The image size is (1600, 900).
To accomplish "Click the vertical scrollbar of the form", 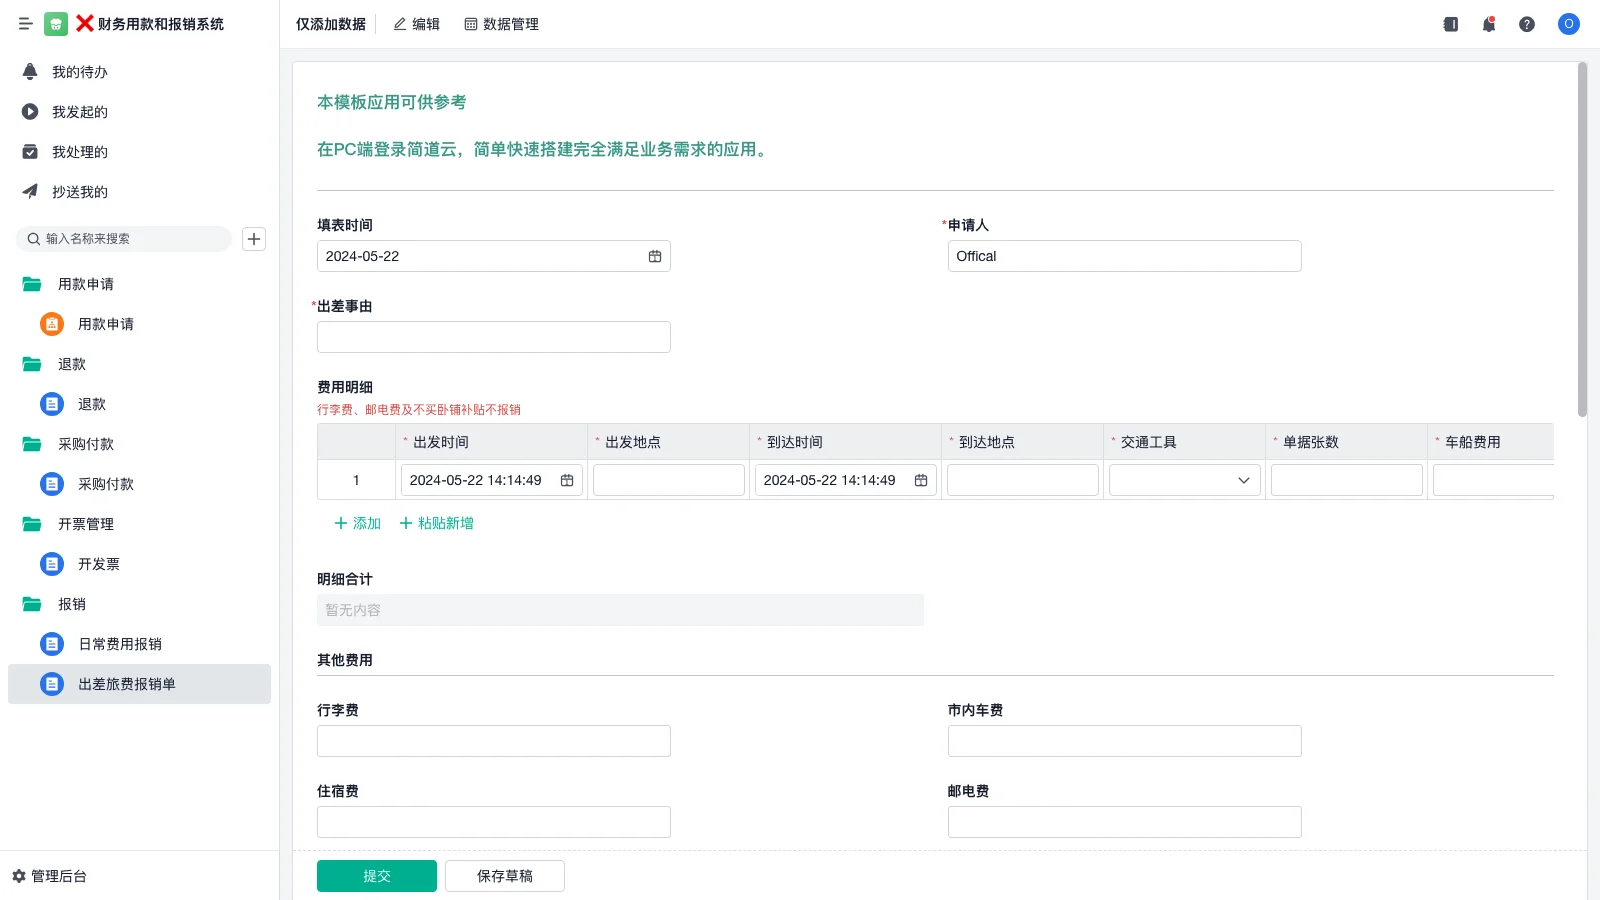I will [1582, 240].
